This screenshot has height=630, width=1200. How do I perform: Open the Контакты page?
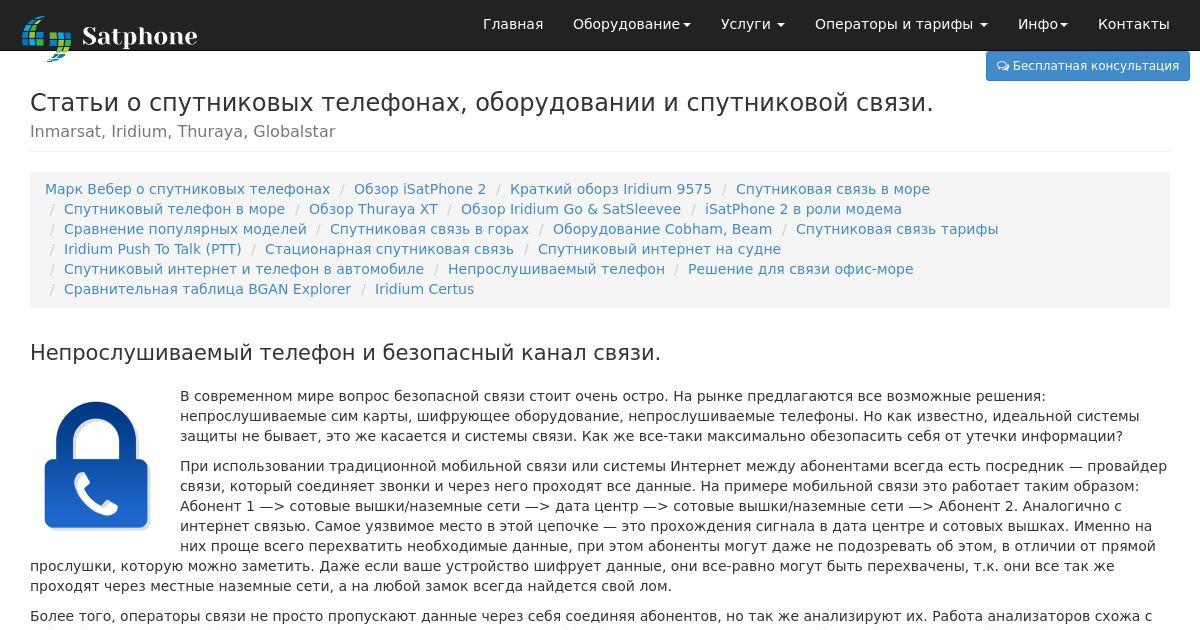1134,24
